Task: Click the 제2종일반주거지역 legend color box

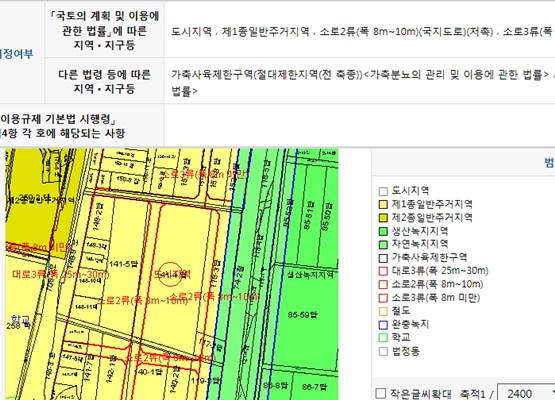Action: coord(383,218)
